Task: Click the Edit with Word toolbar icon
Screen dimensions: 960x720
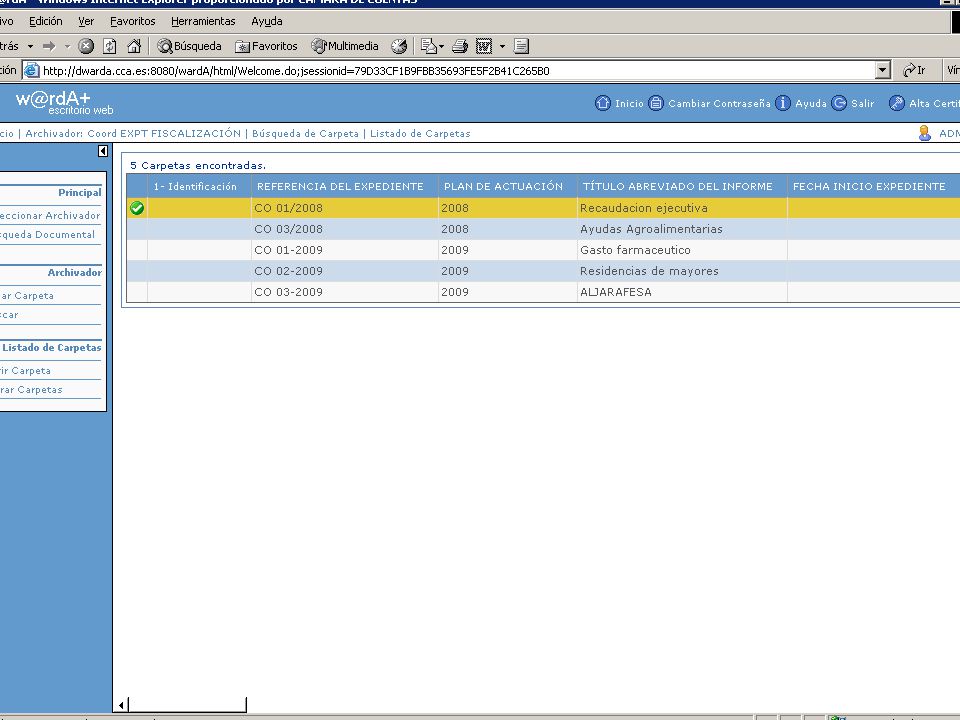Action: click(x=484, y=46)
